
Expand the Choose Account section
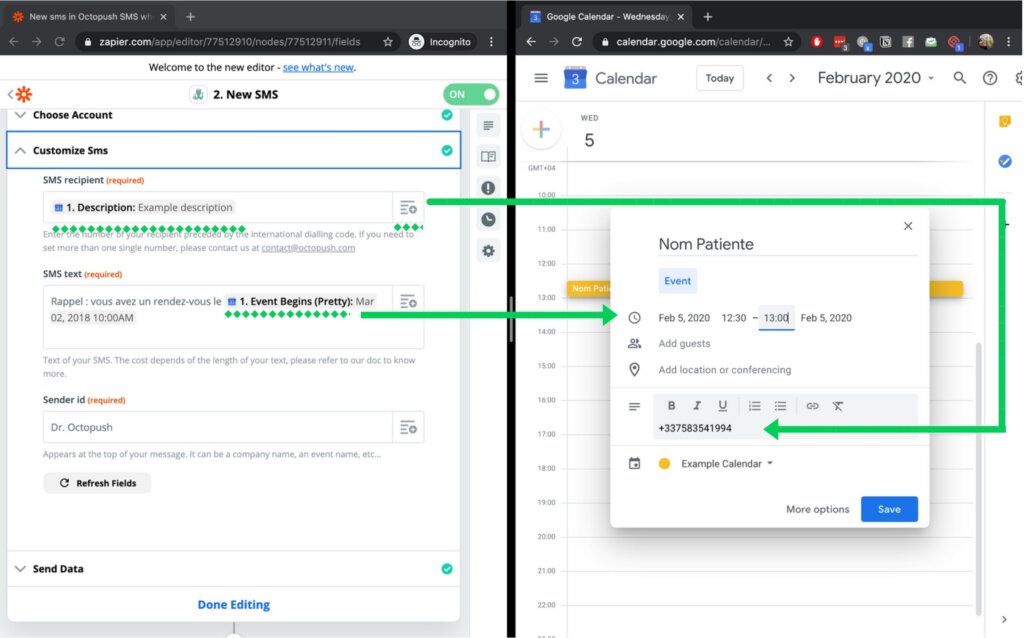tap(233, 115)
